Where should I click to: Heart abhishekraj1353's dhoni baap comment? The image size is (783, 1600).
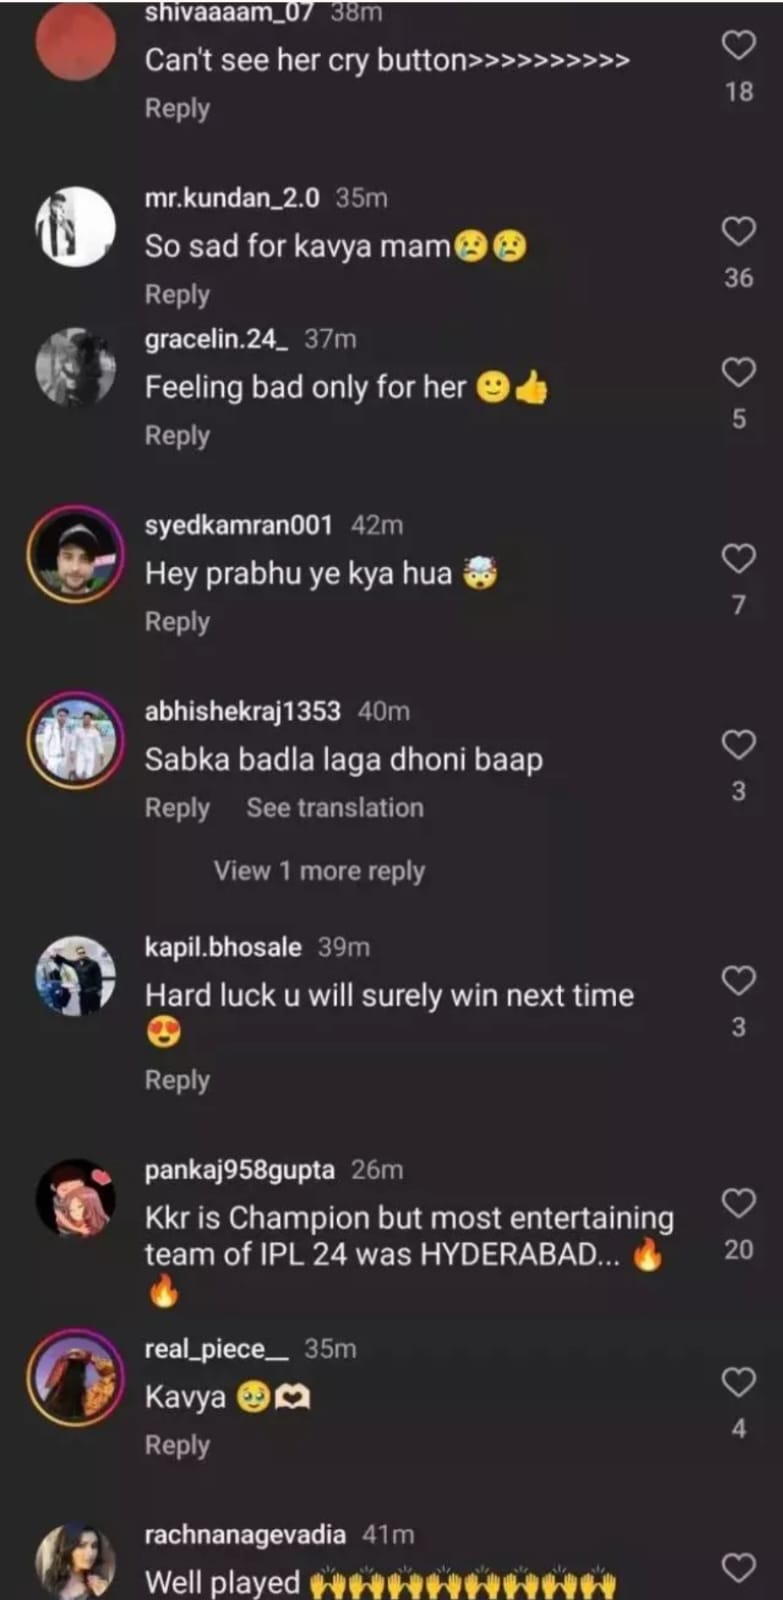[738, 745]
